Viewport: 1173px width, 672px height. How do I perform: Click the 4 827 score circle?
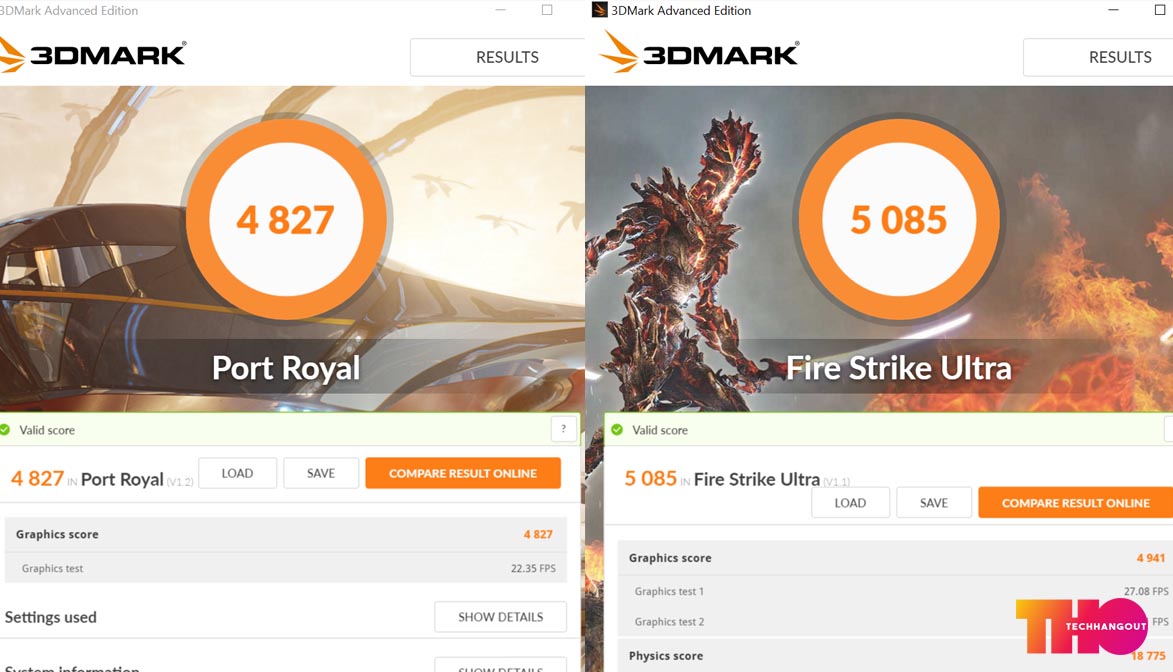(x=286, y=219)
